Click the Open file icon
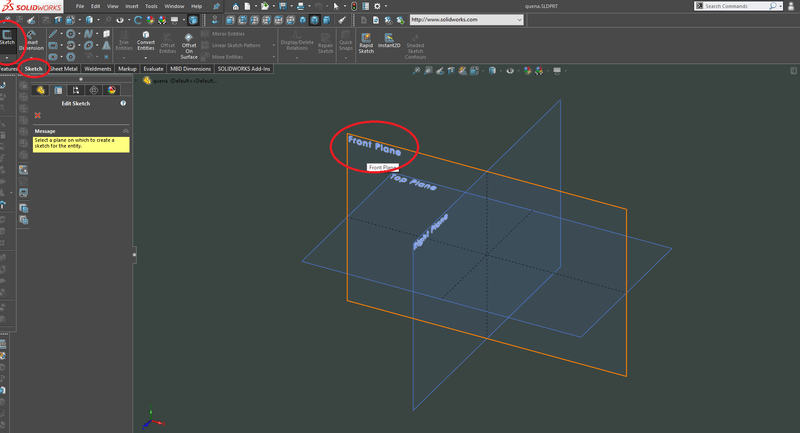Screen dimensions: 800x433 pyautogui.click(x=264, y=6)
